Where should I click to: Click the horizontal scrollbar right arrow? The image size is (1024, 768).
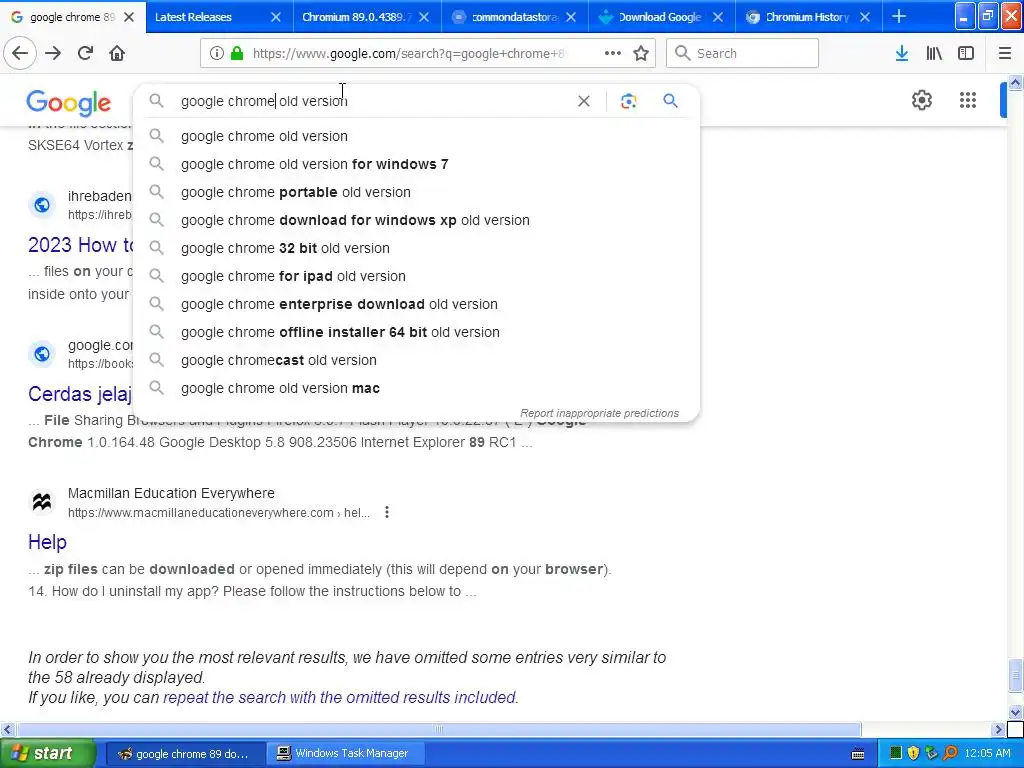pyautogui.click(x=998, y=729)
